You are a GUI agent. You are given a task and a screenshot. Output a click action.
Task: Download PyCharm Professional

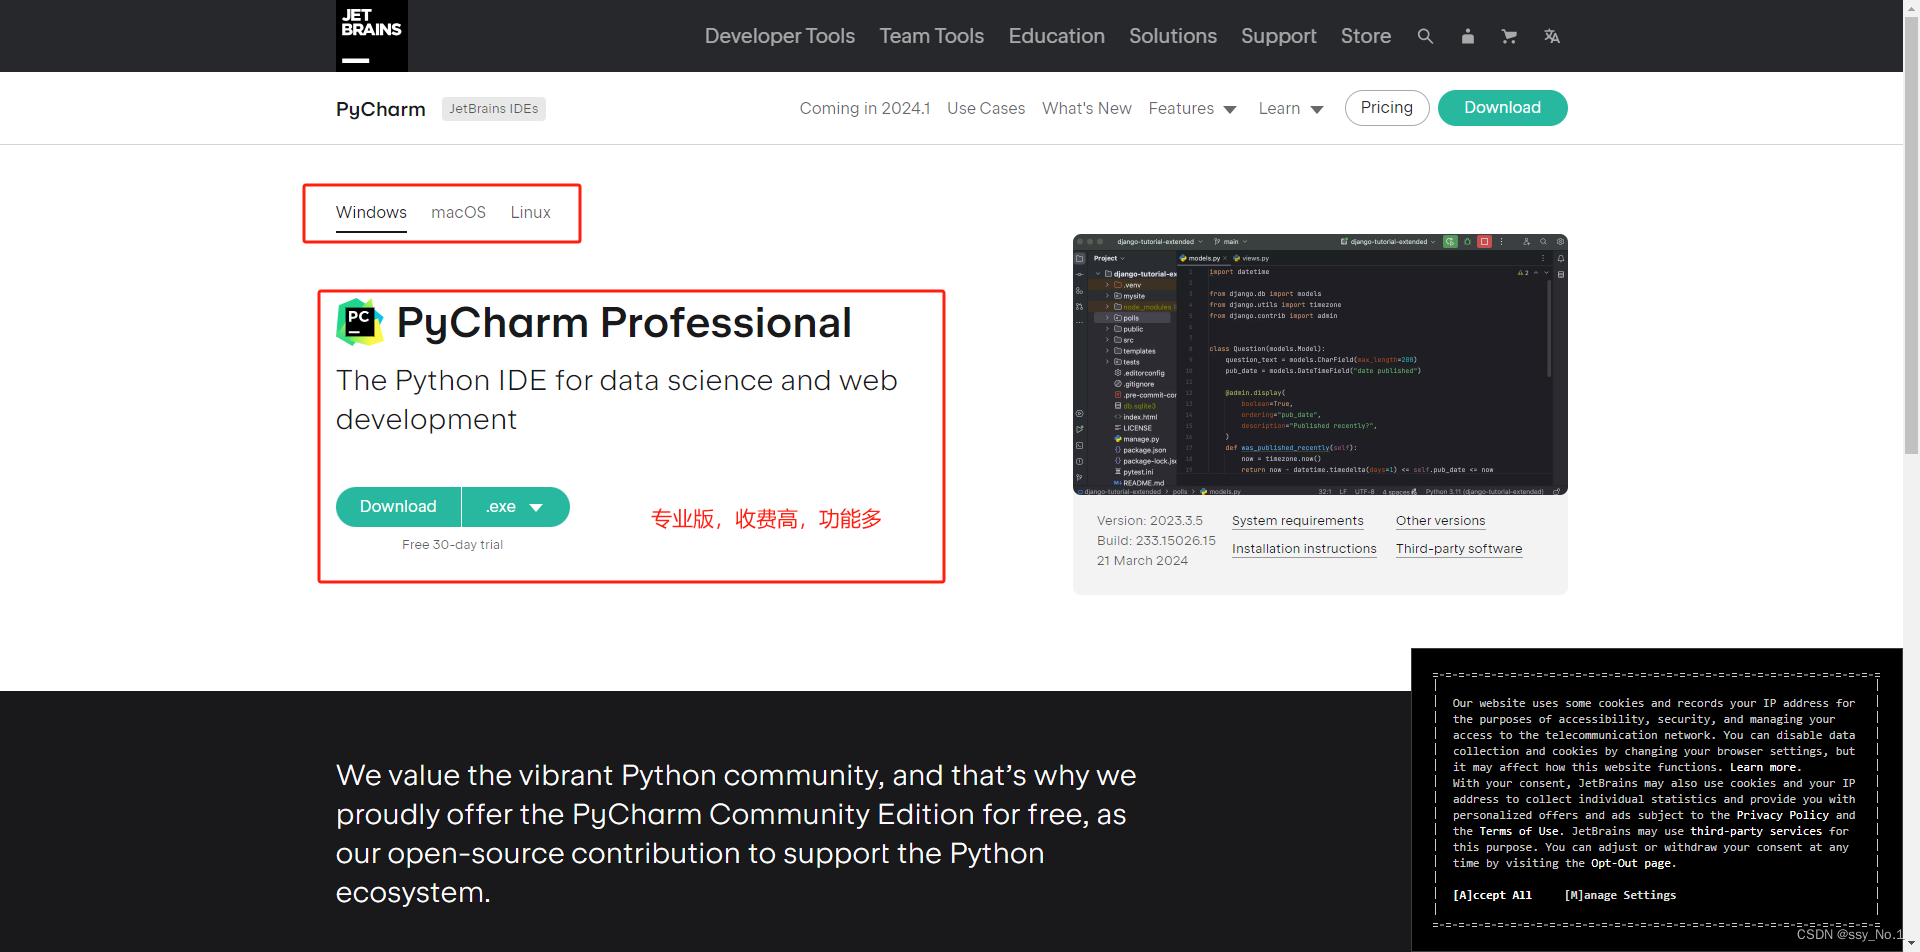tap(398, 506)
